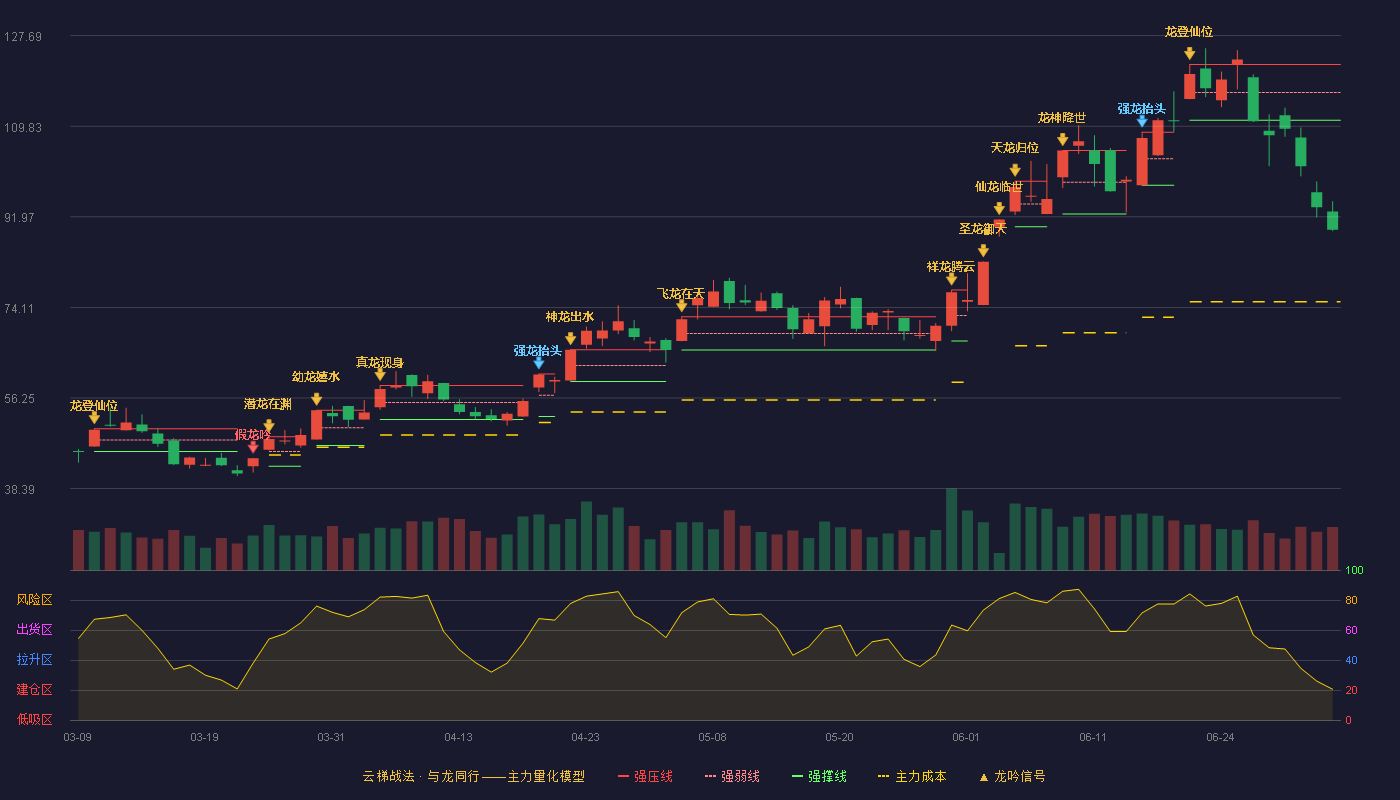Toggle the 强压线 legend item
1400x800 pixels.
click(645, 776)
